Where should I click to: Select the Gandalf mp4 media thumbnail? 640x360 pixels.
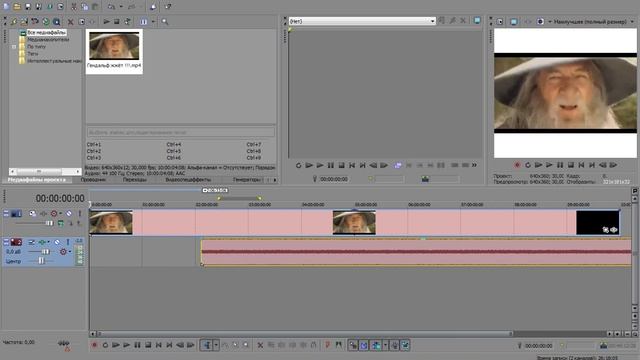pyautogui.click(x=114, y=51)
